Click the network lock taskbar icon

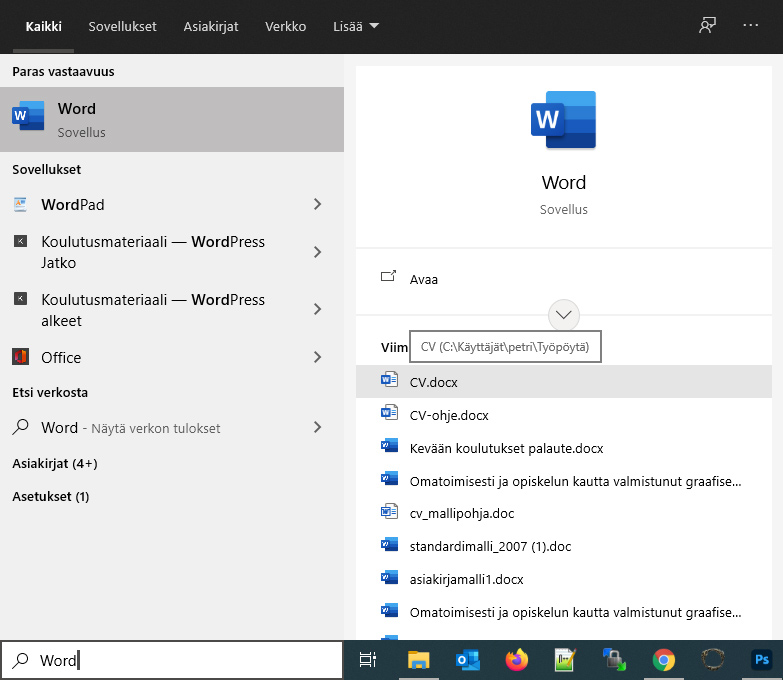click(614, 660)
